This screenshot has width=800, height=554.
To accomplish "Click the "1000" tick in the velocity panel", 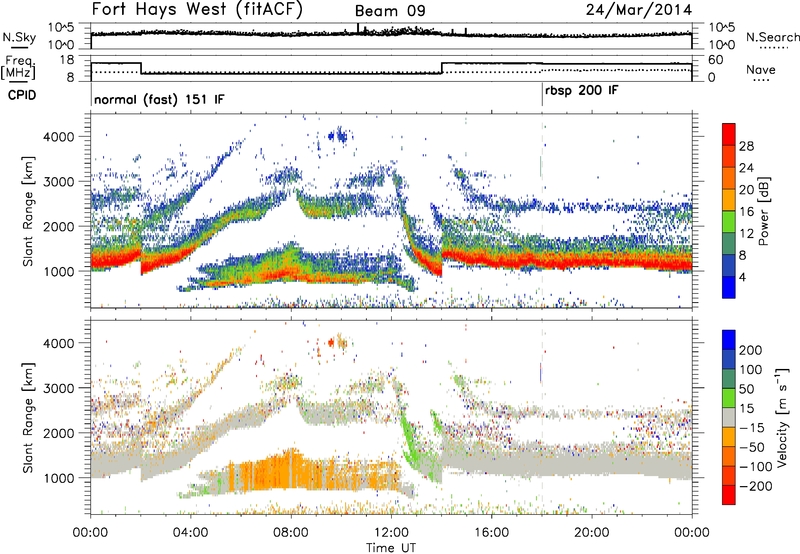I will coord(59,478).
